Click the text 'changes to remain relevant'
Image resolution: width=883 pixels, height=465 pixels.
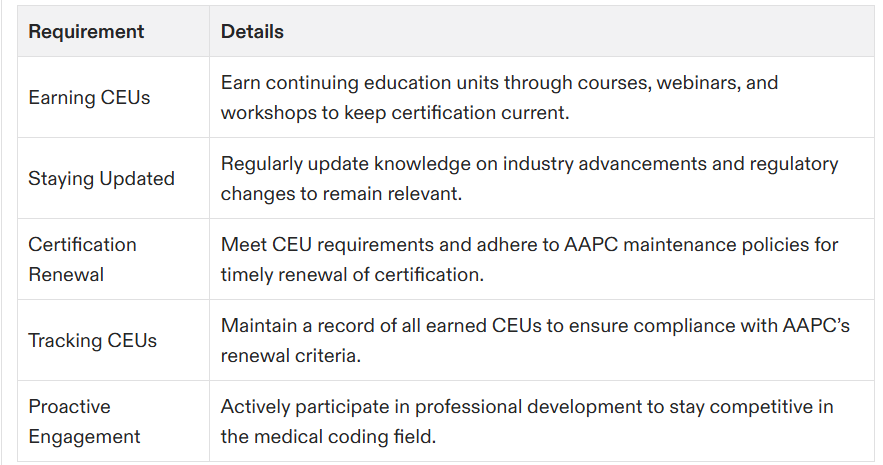[x=340, y=194]
